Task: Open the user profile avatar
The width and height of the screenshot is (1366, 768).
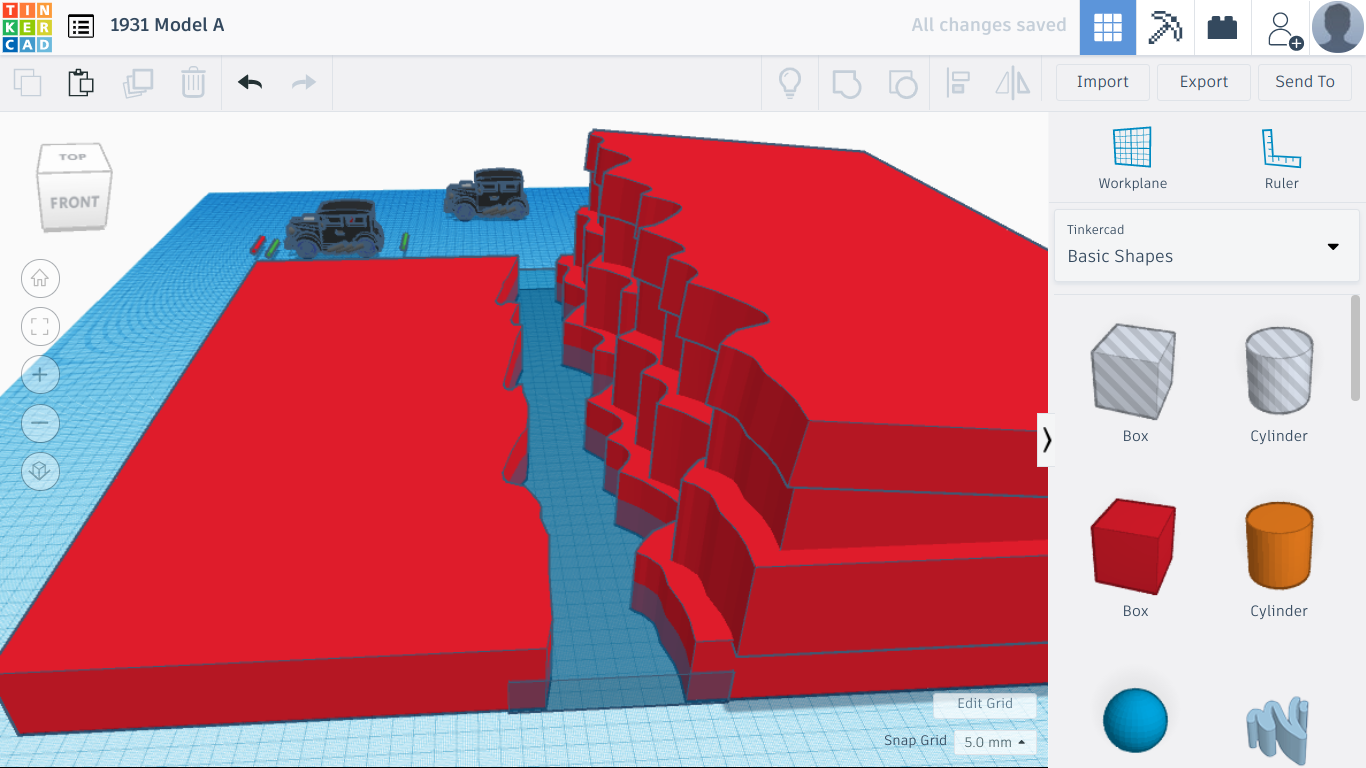Action: coord(1337,27)
